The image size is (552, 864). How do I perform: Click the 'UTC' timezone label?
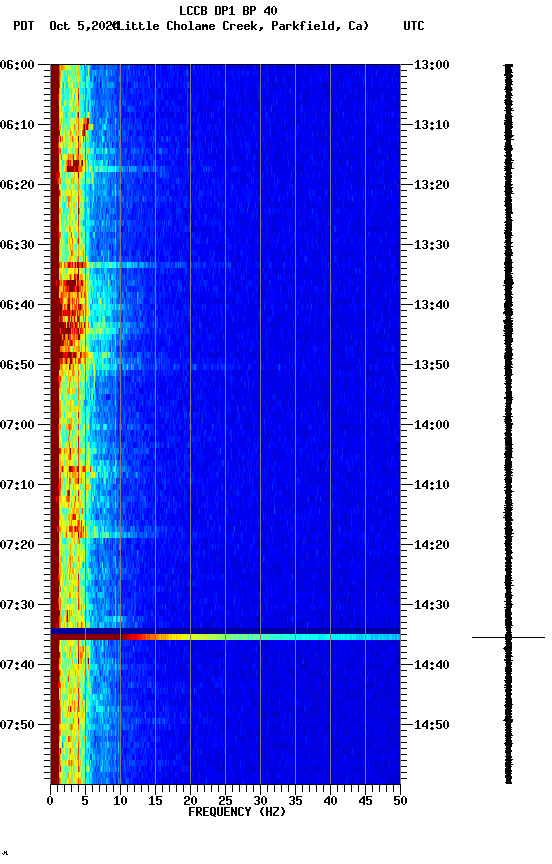pos(414,26)
